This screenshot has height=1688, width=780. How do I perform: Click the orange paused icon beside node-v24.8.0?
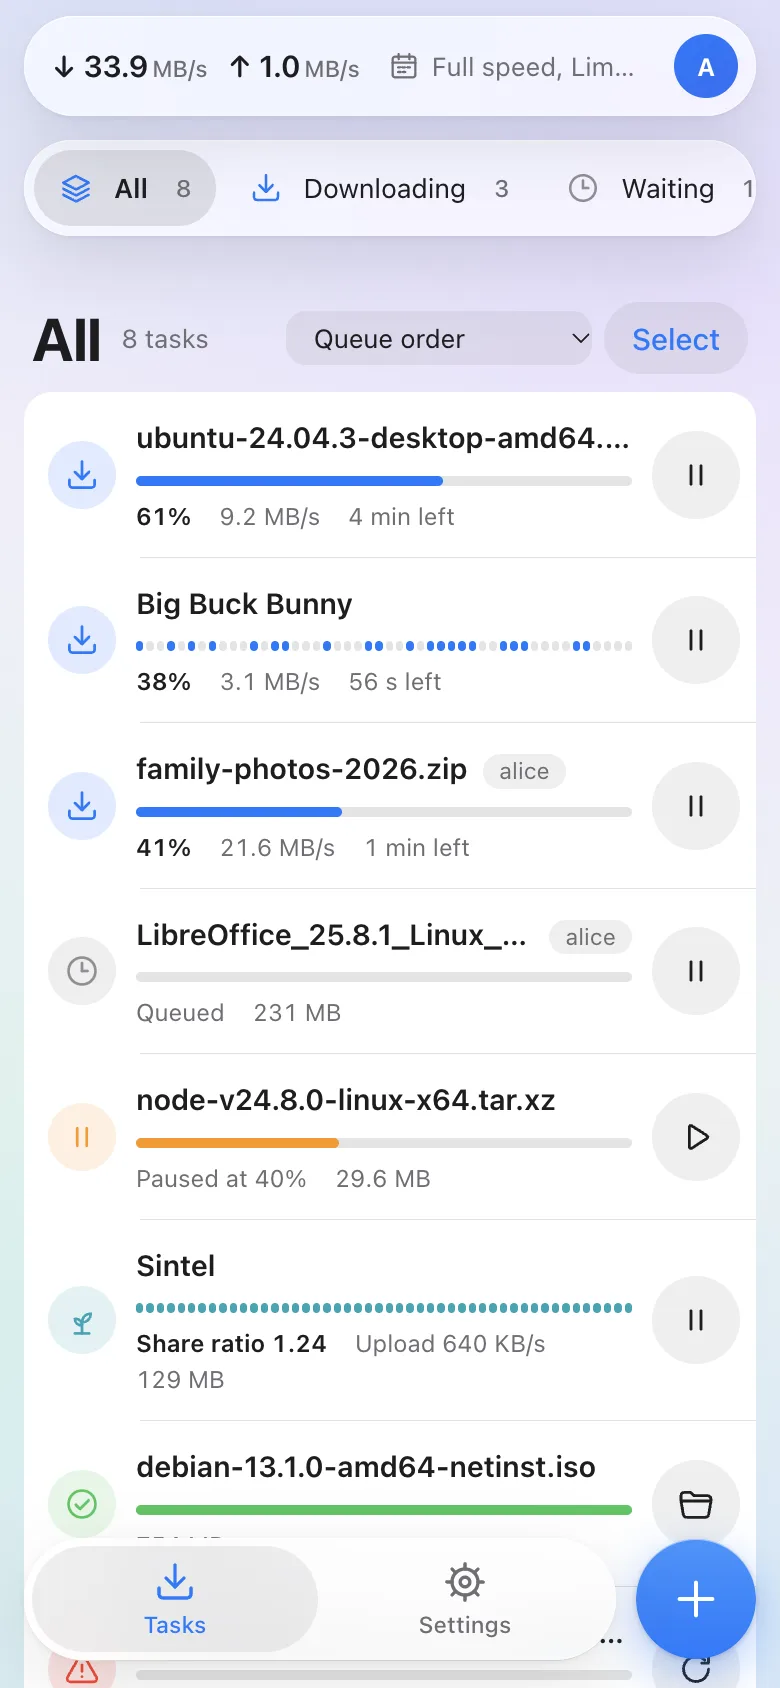pyautogui.click(x=82, y=1137)
